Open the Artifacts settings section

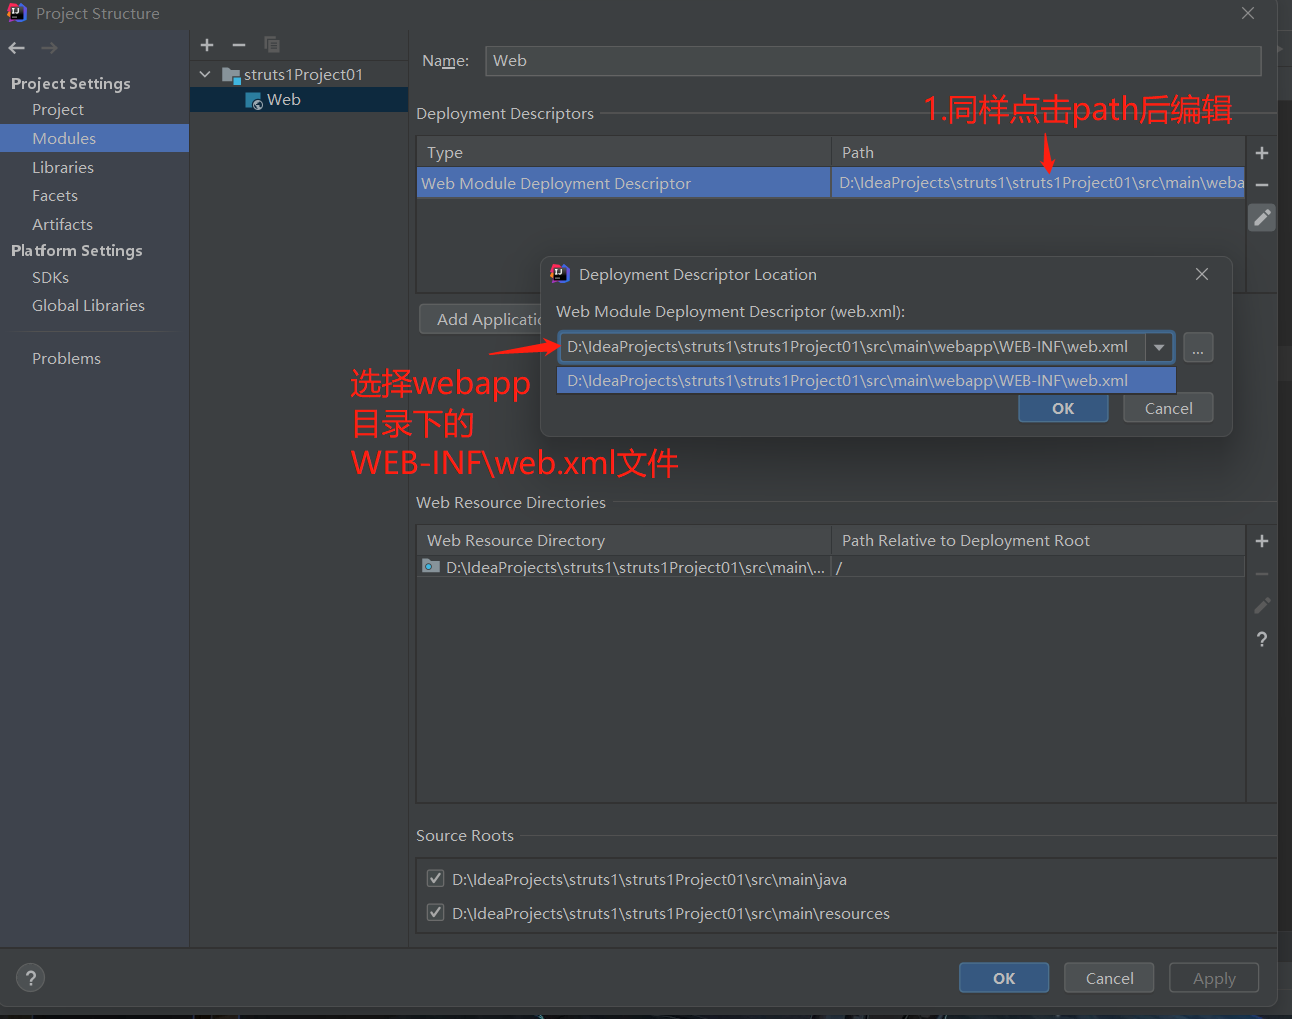62,224
